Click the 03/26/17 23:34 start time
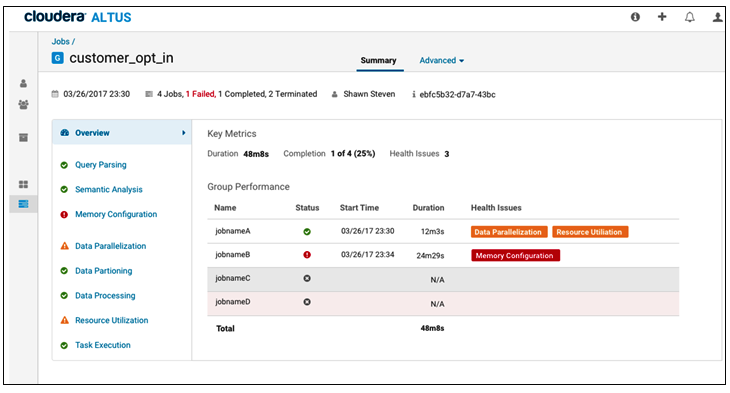Viewport: 730px width, 393px height. pos(367,255)
